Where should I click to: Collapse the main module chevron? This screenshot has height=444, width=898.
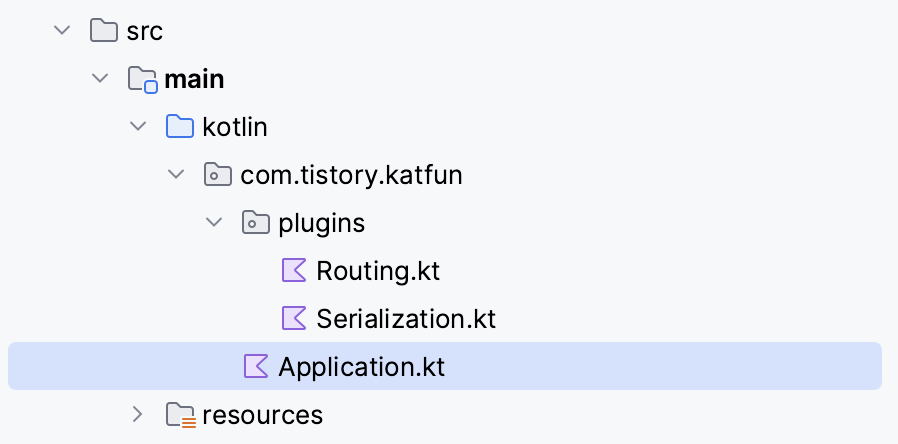pyautogui.click(x=100, y=77)
